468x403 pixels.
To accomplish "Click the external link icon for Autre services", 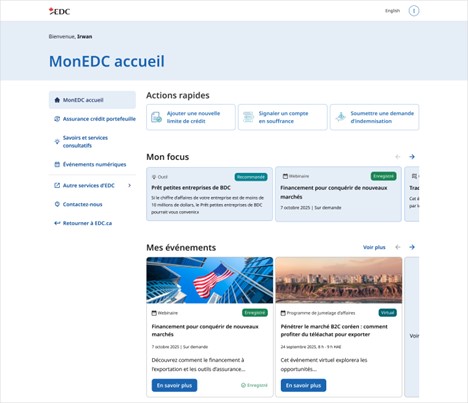I will [x=57, y=185].
